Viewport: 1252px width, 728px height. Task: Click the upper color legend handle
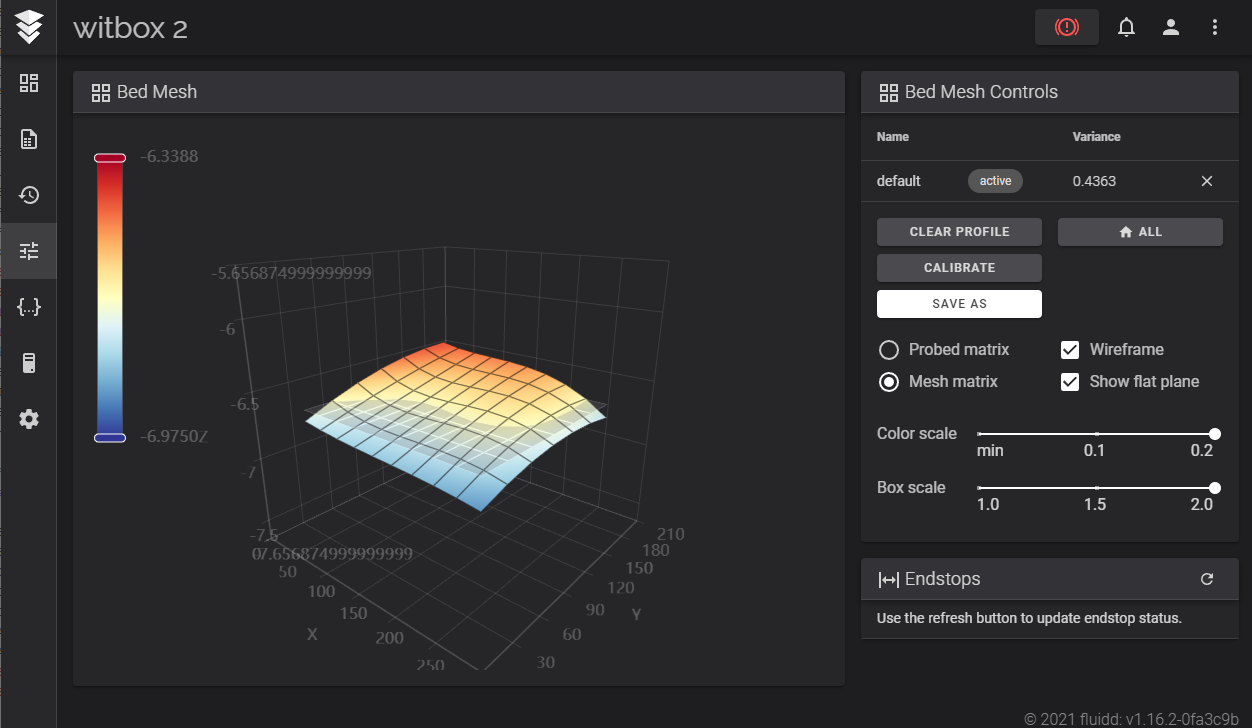click(110, 158)
